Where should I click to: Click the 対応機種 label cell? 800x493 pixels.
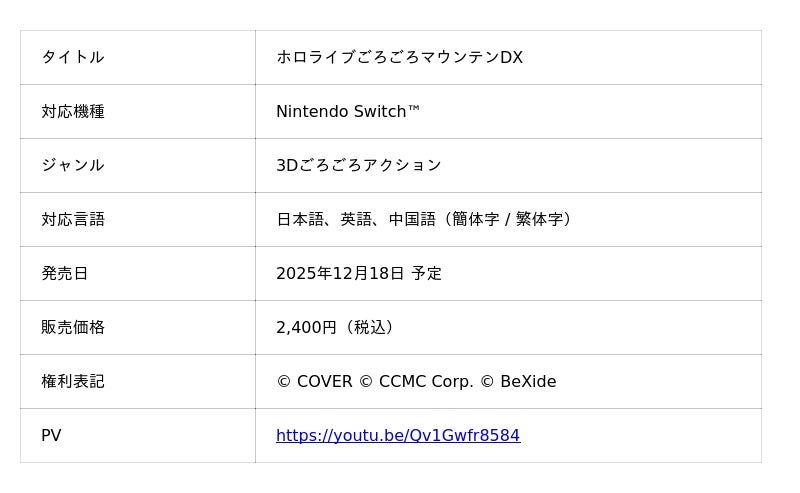73,112
